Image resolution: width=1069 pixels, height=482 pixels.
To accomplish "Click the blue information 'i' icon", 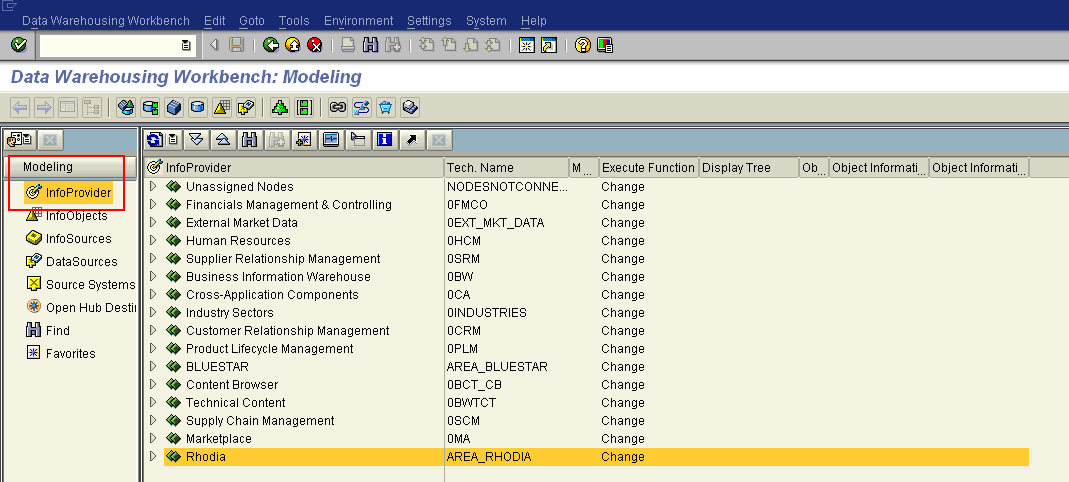I will pyautogui.click(x=385, y=139).
